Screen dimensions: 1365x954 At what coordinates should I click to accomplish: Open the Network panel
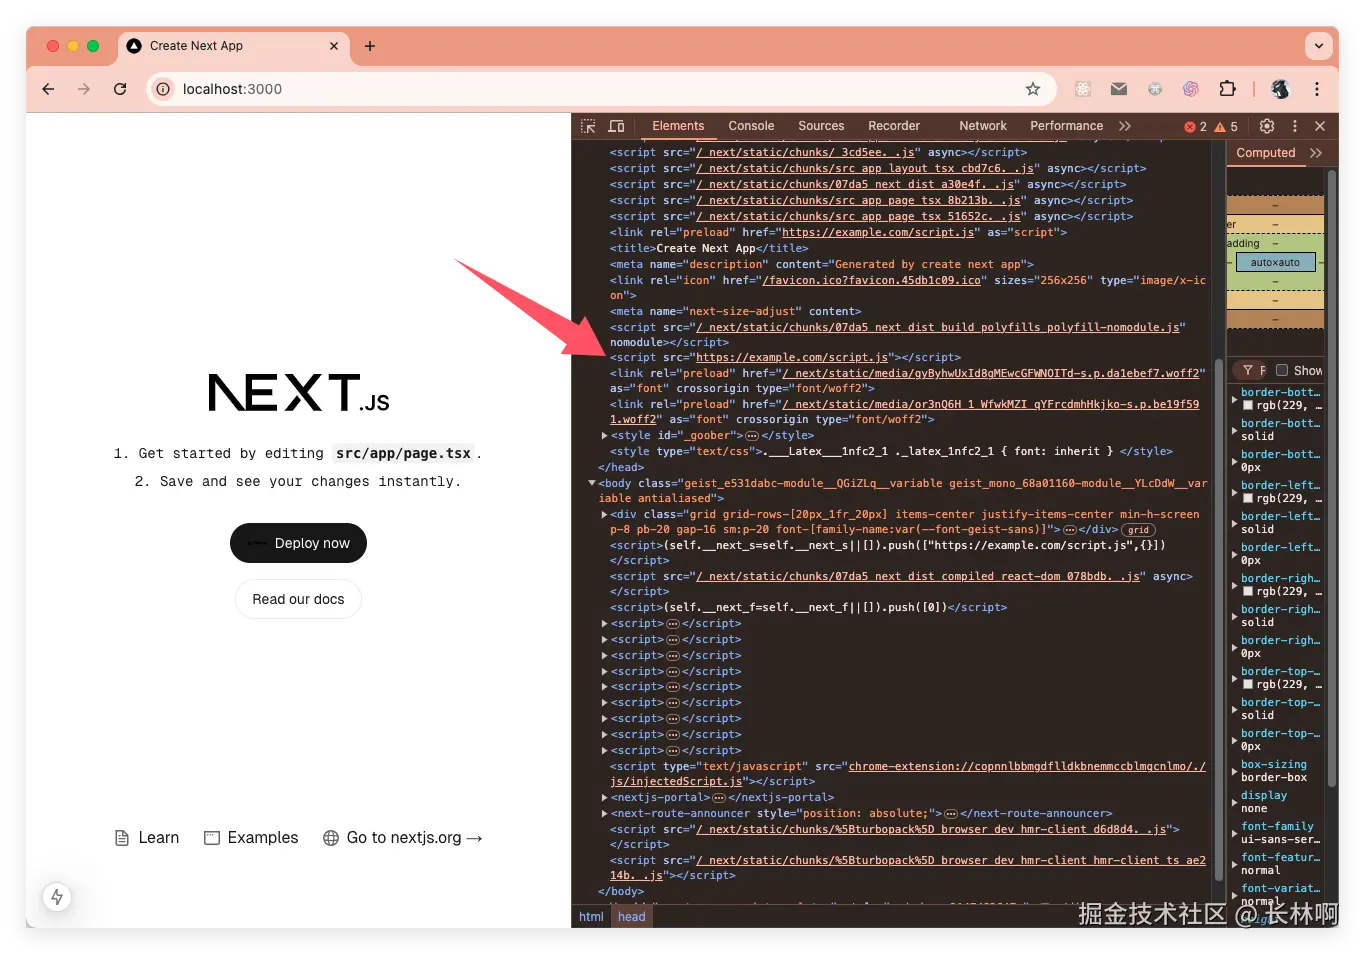[983, 126]
